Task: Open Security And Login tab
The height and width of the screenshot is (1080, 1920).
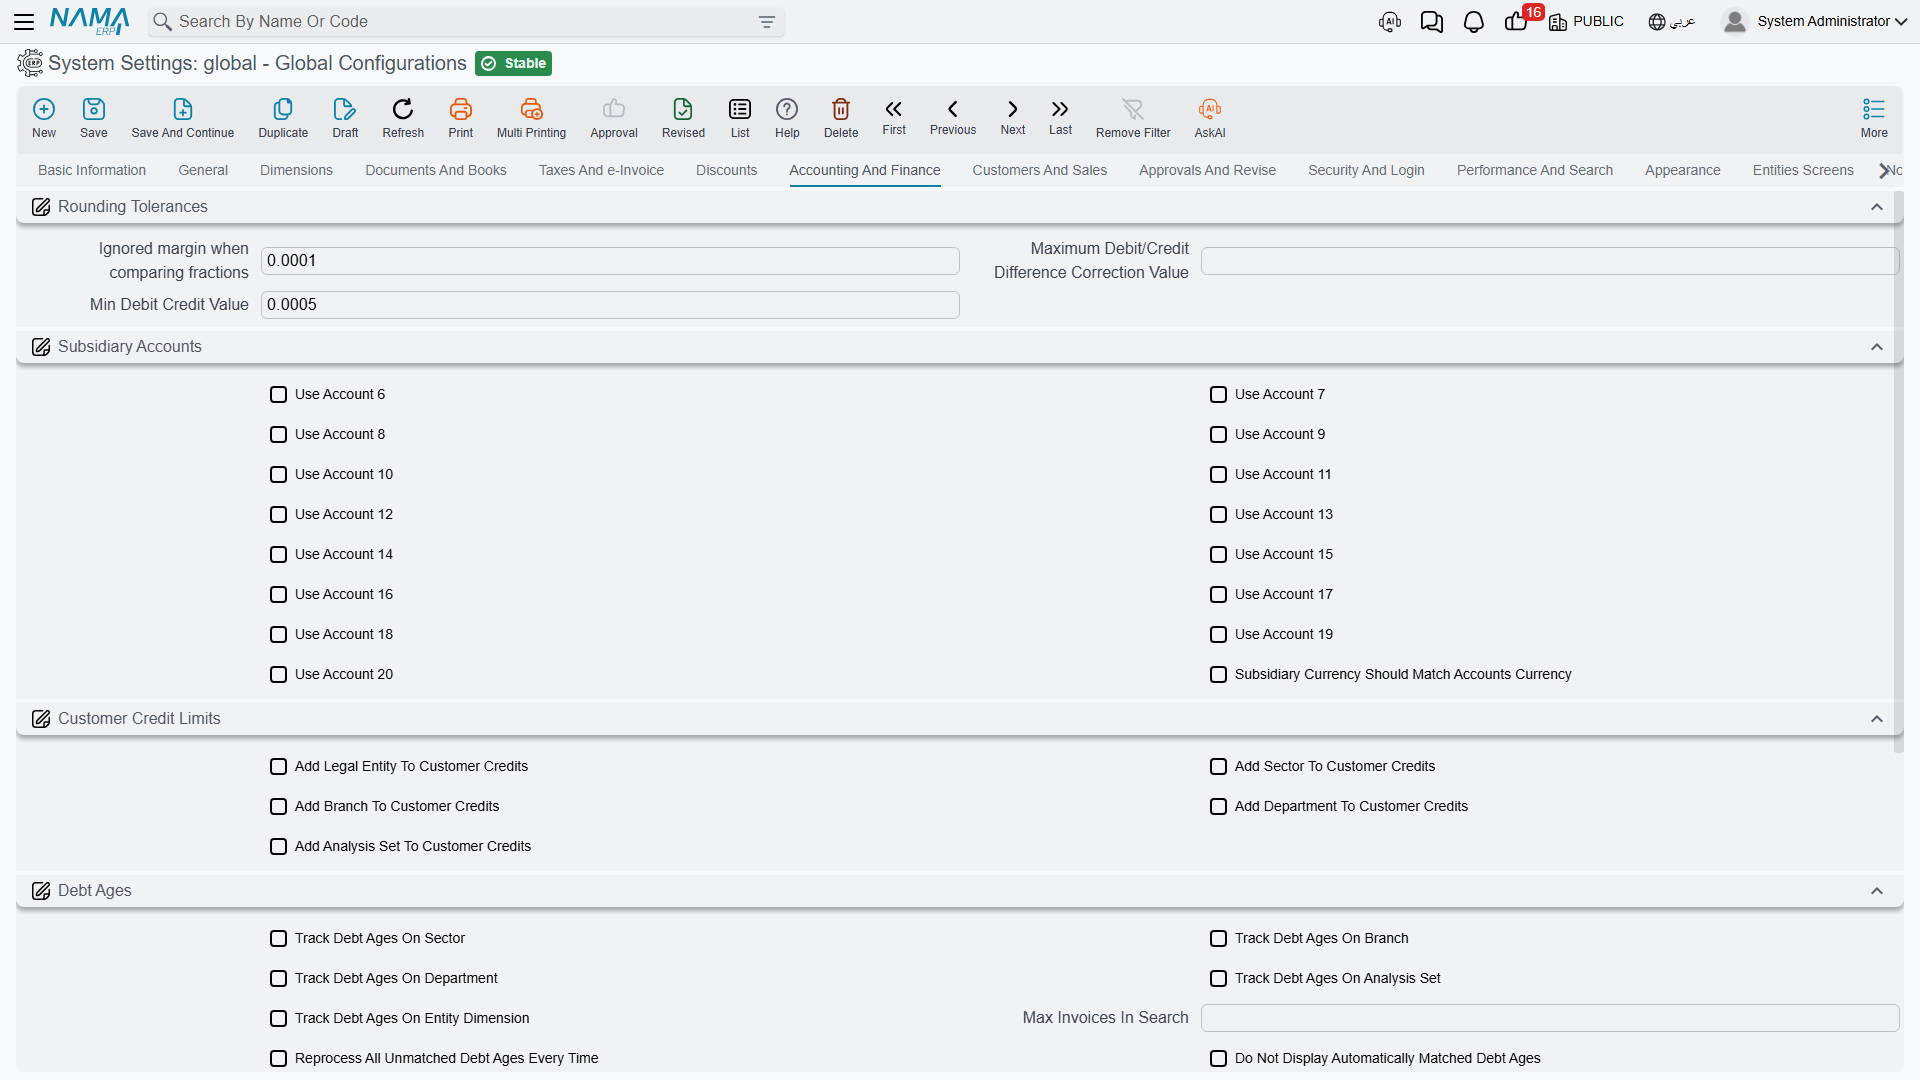Action: click(1366, 170)
